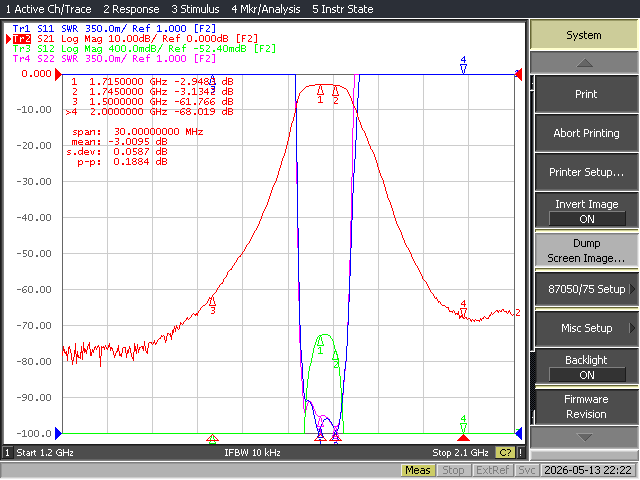Click marker 2 readout 1.7450000 GHz
The height and width of the screenshot is (480, 640).
coord(152,91)
